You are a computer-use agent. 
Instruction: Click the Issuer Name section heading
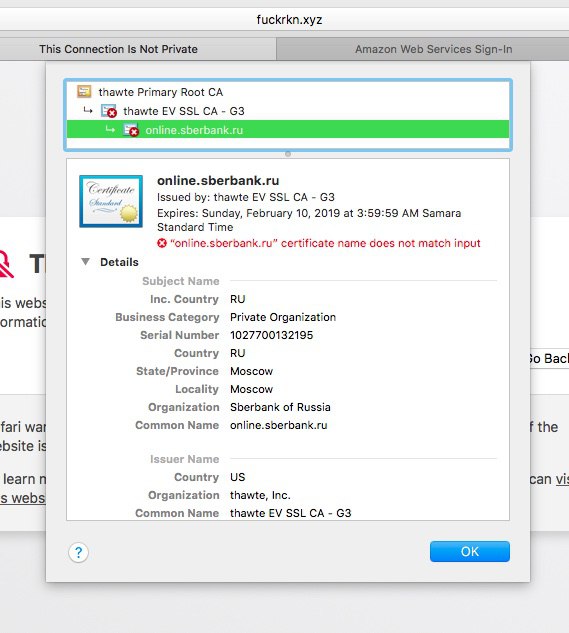[x=185, y=459]
